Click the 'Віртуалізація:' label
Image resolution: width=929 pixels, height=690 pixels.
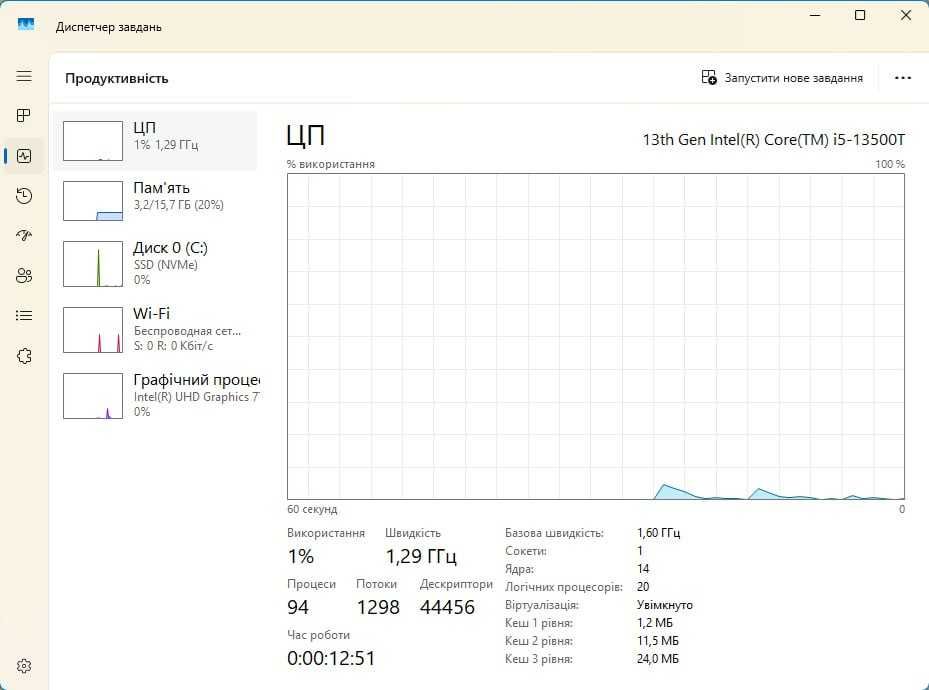pyautogui.click(x=542, y=605)
